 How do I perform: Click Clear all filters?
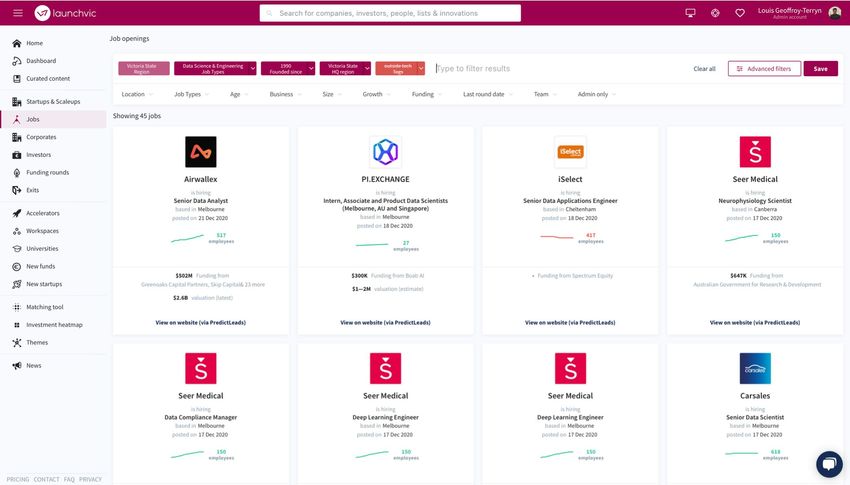[x=704, y=69]
